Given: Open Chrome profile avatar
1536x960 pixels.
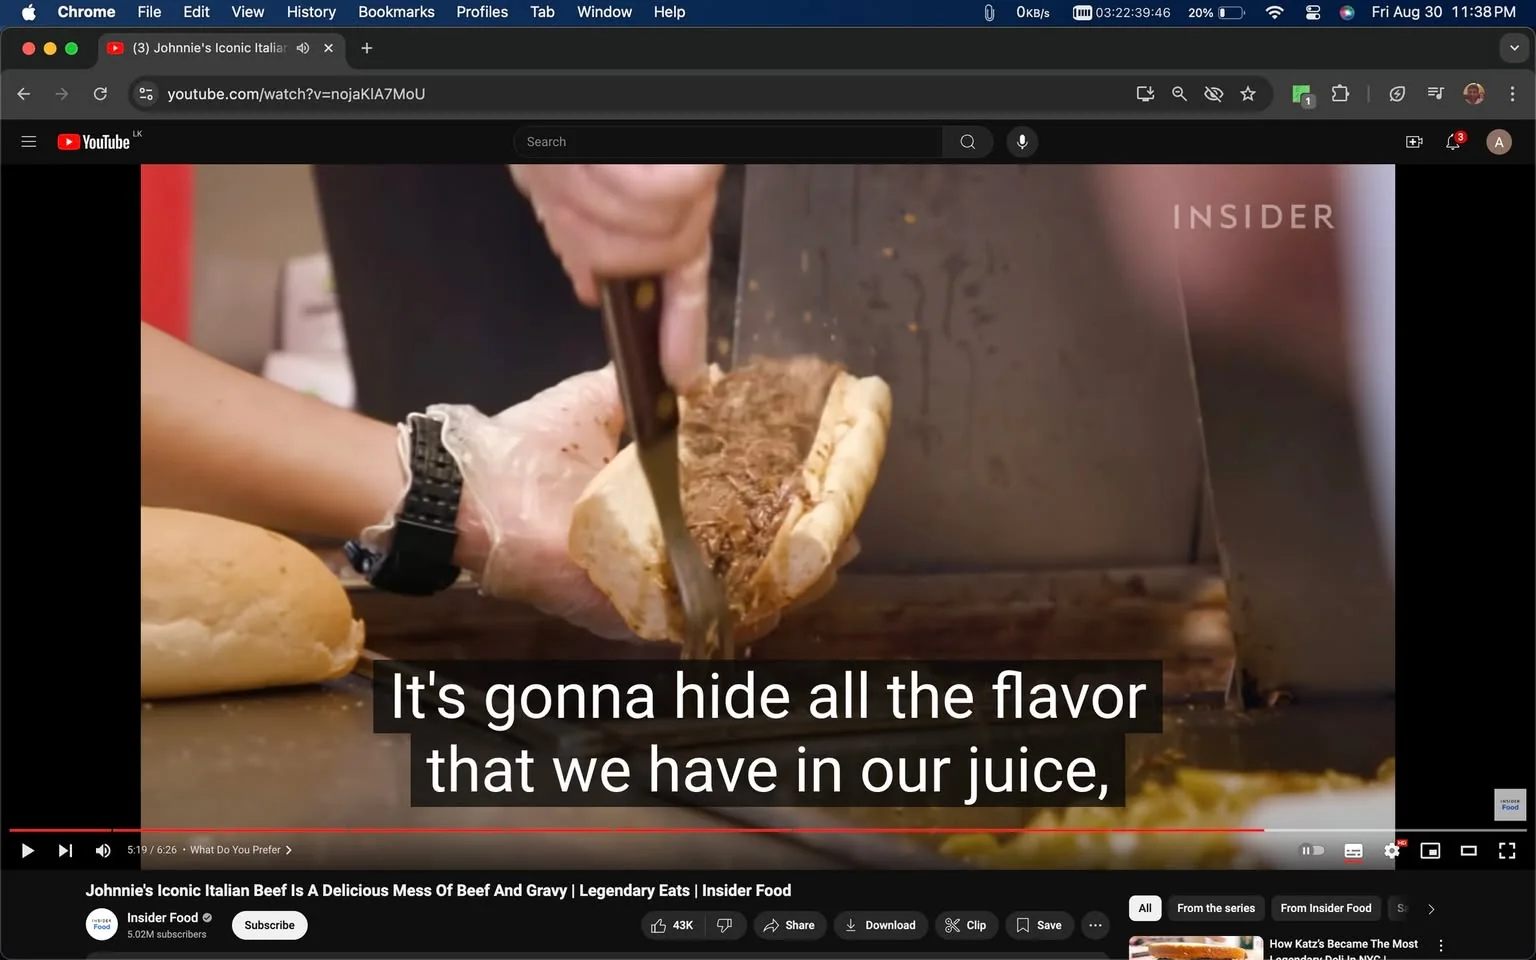Looking at the screenshot, I should coord(1474,94).
